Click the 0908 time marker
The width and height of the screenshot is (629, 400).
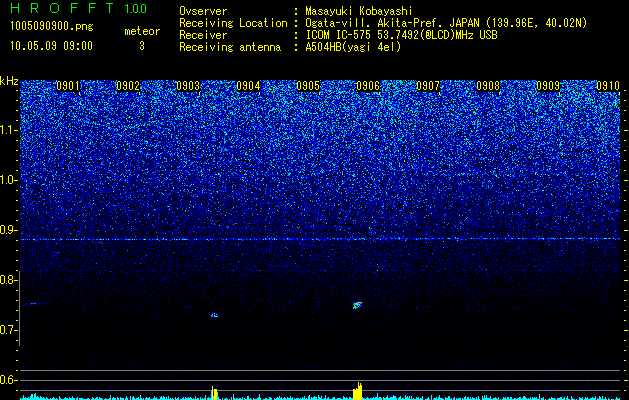pyautogui.click(x=488, y=86)
